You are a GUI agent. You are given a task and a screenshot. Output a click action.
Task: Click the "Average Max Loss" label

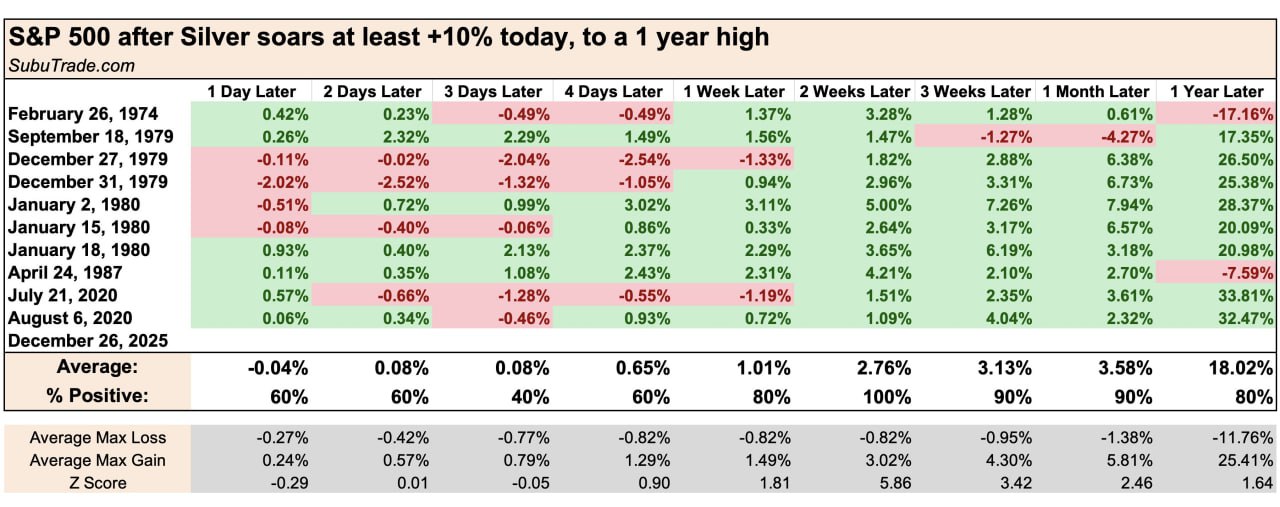98,438
